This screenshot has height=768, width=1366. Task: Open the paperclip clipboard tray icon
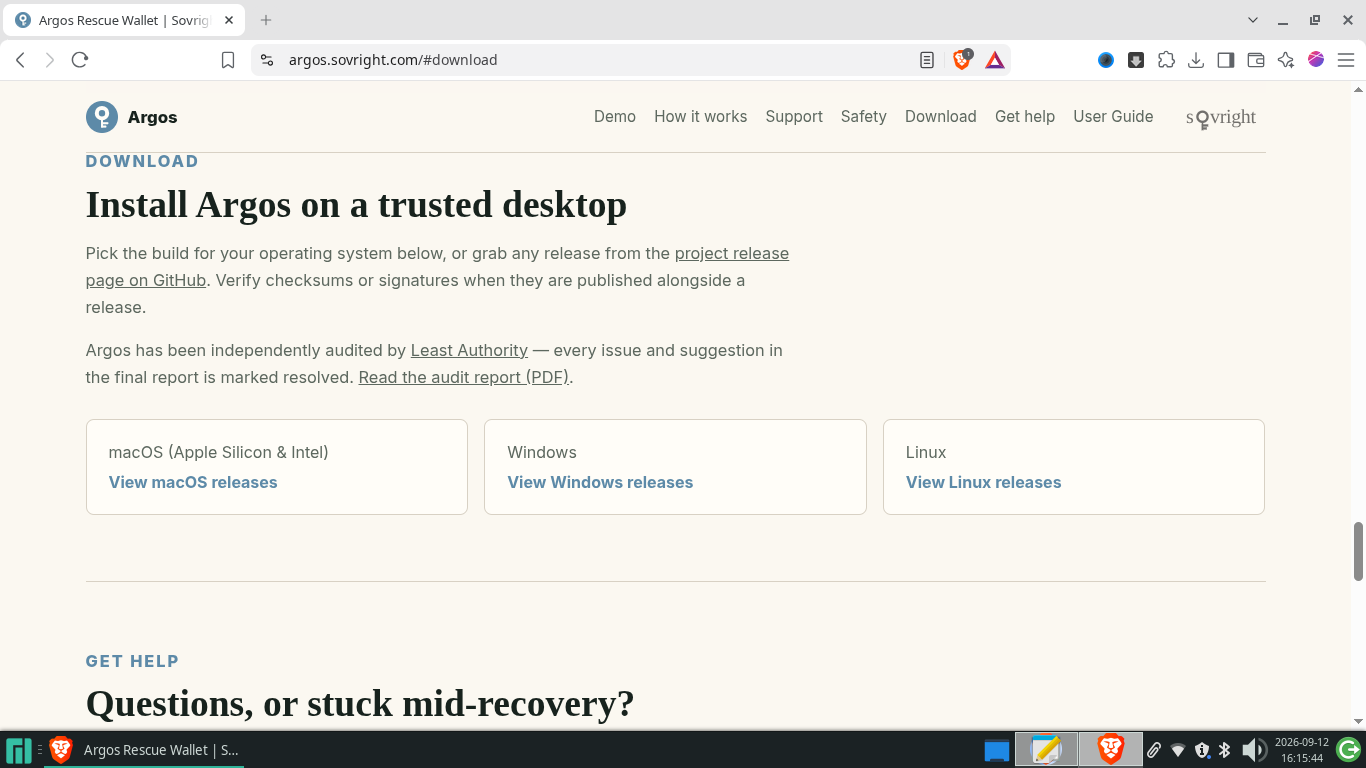1153,750
